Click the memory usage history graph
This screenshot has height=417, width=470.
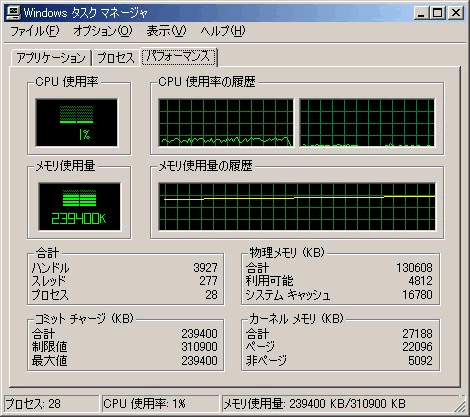(297, 206)
